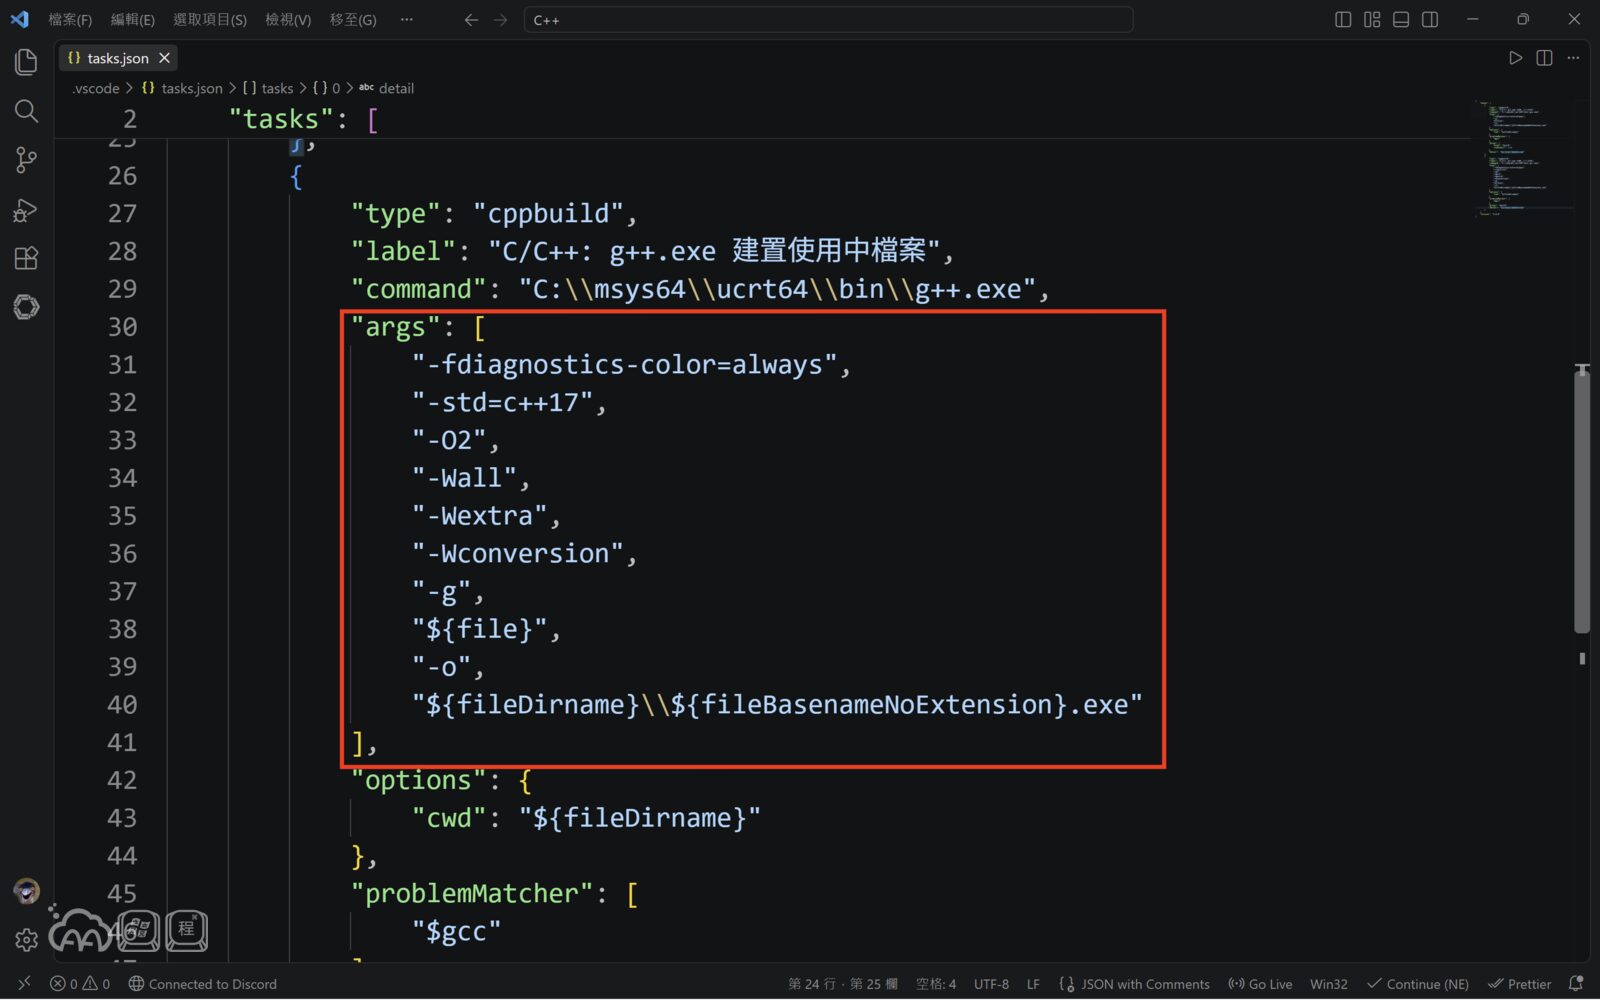The height and width of the screenshot is (1000, 1600).
Task: Open the errors and warnings count
Action: tap(80, 984)
